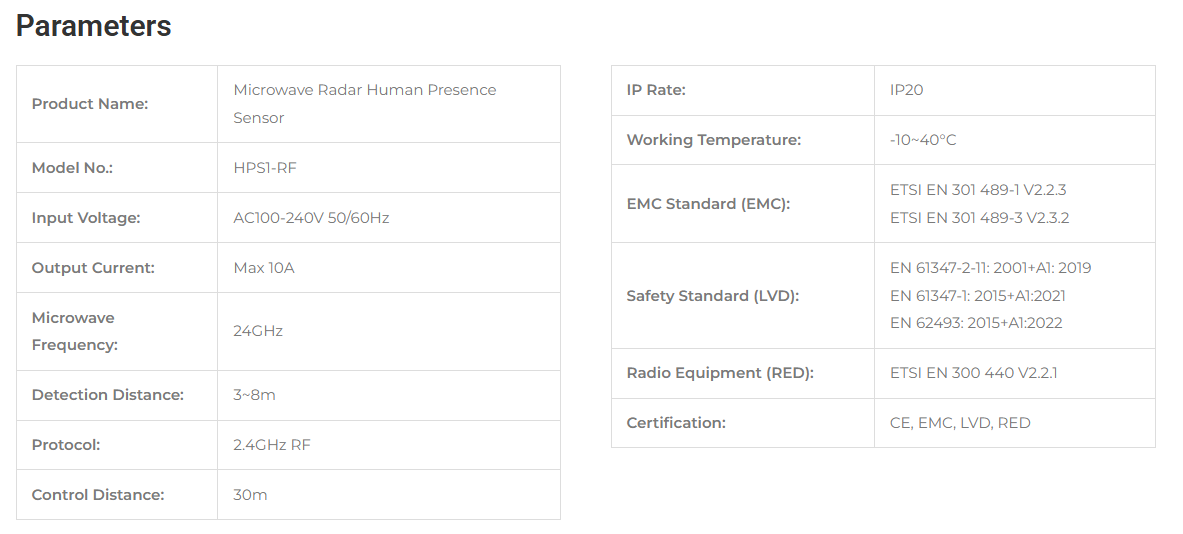
Task: Select AC100-240V 50/60Hz value
Action: coord(311,218)
